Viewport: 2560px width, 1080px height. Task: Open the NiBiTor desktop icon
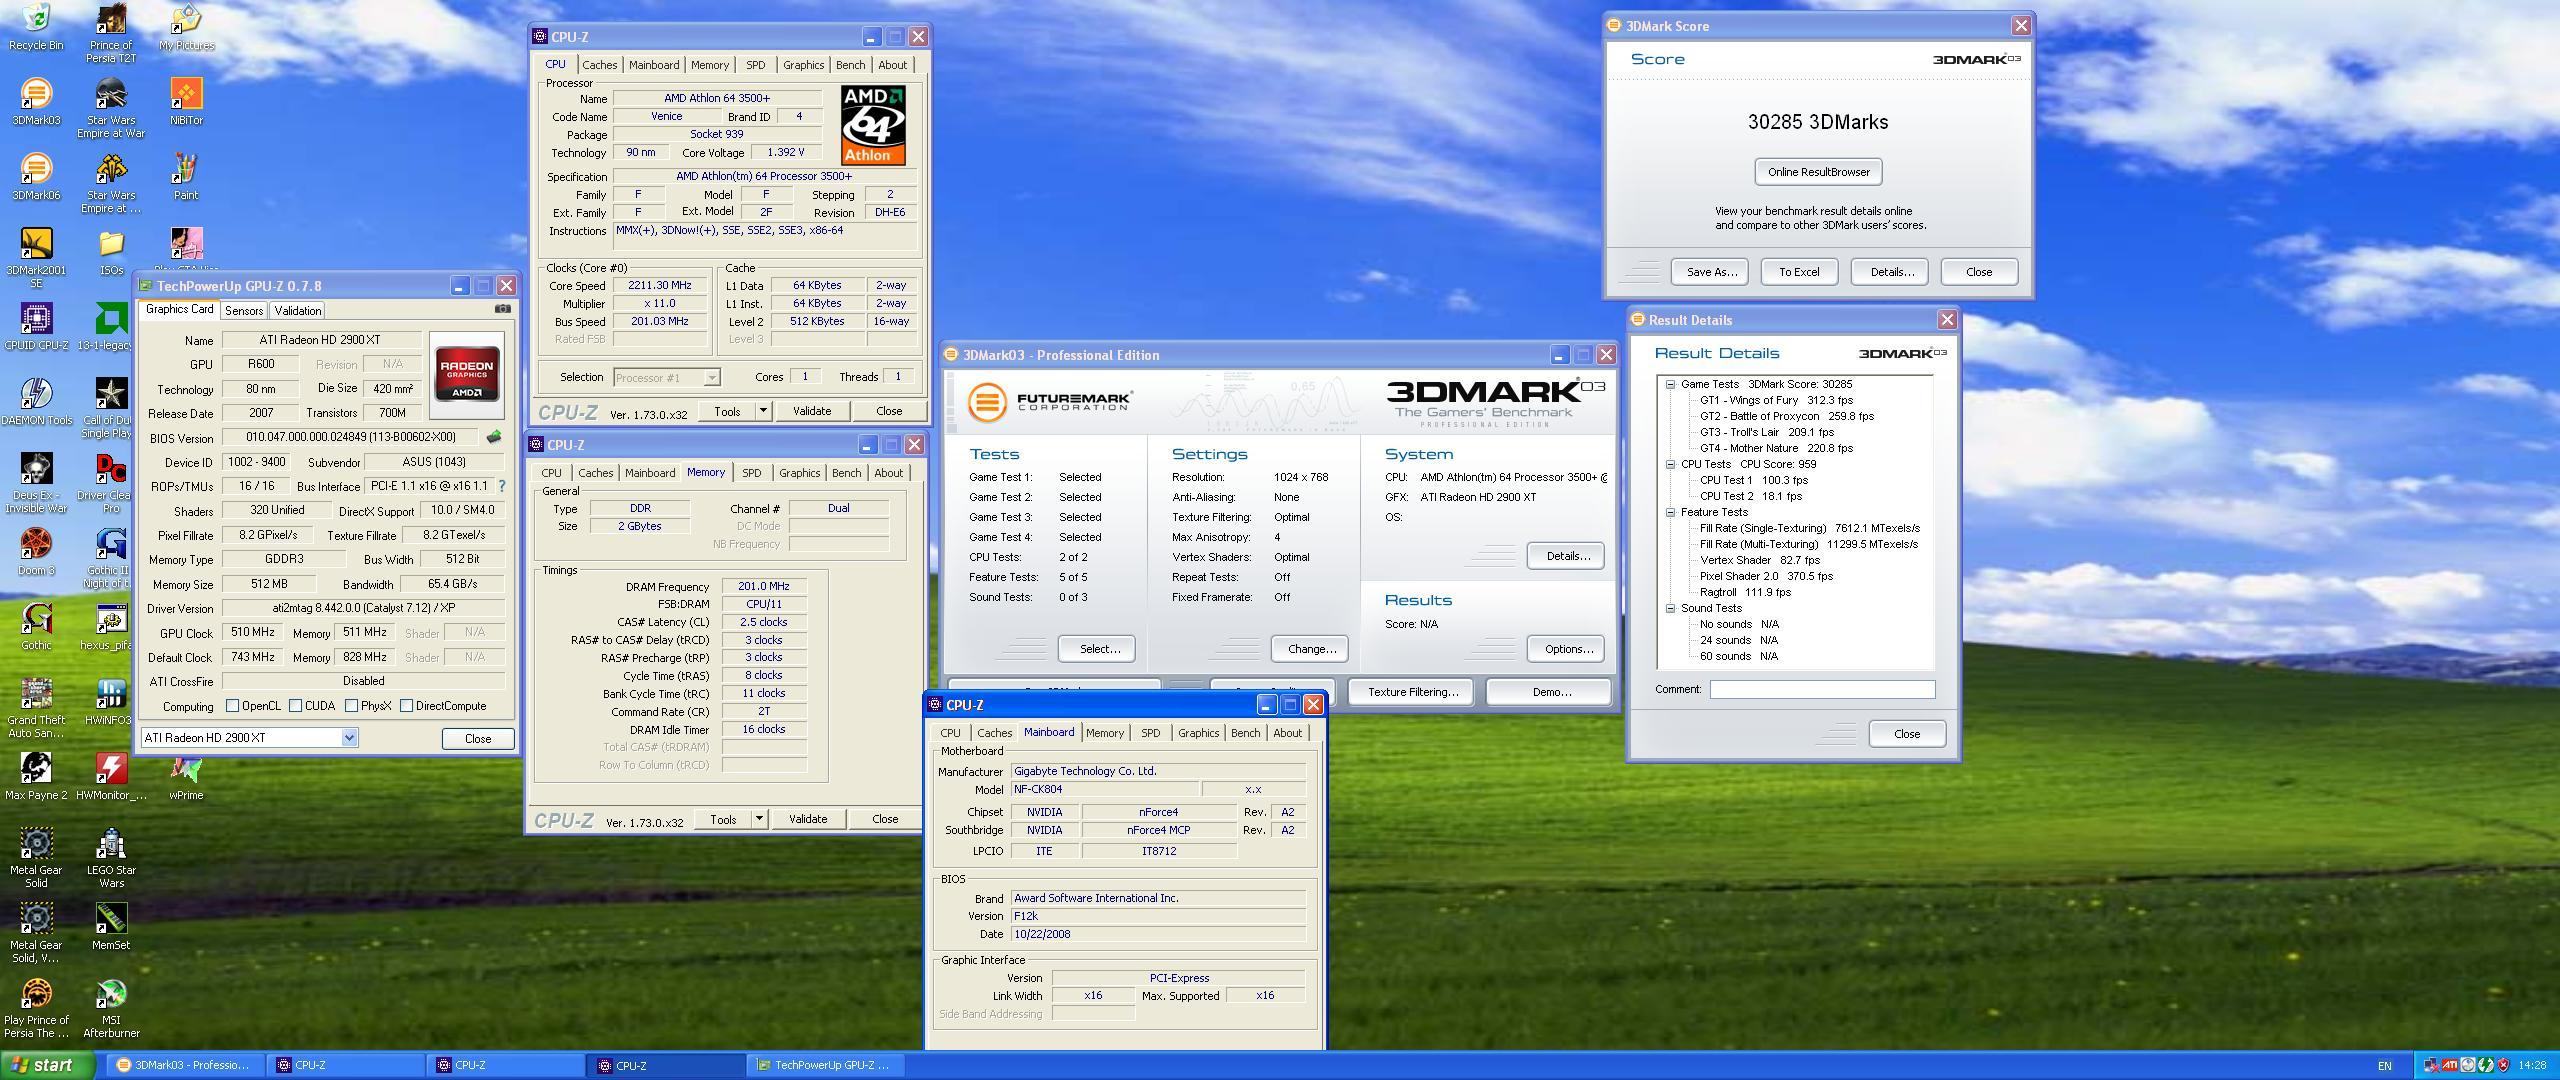[186, 95]
